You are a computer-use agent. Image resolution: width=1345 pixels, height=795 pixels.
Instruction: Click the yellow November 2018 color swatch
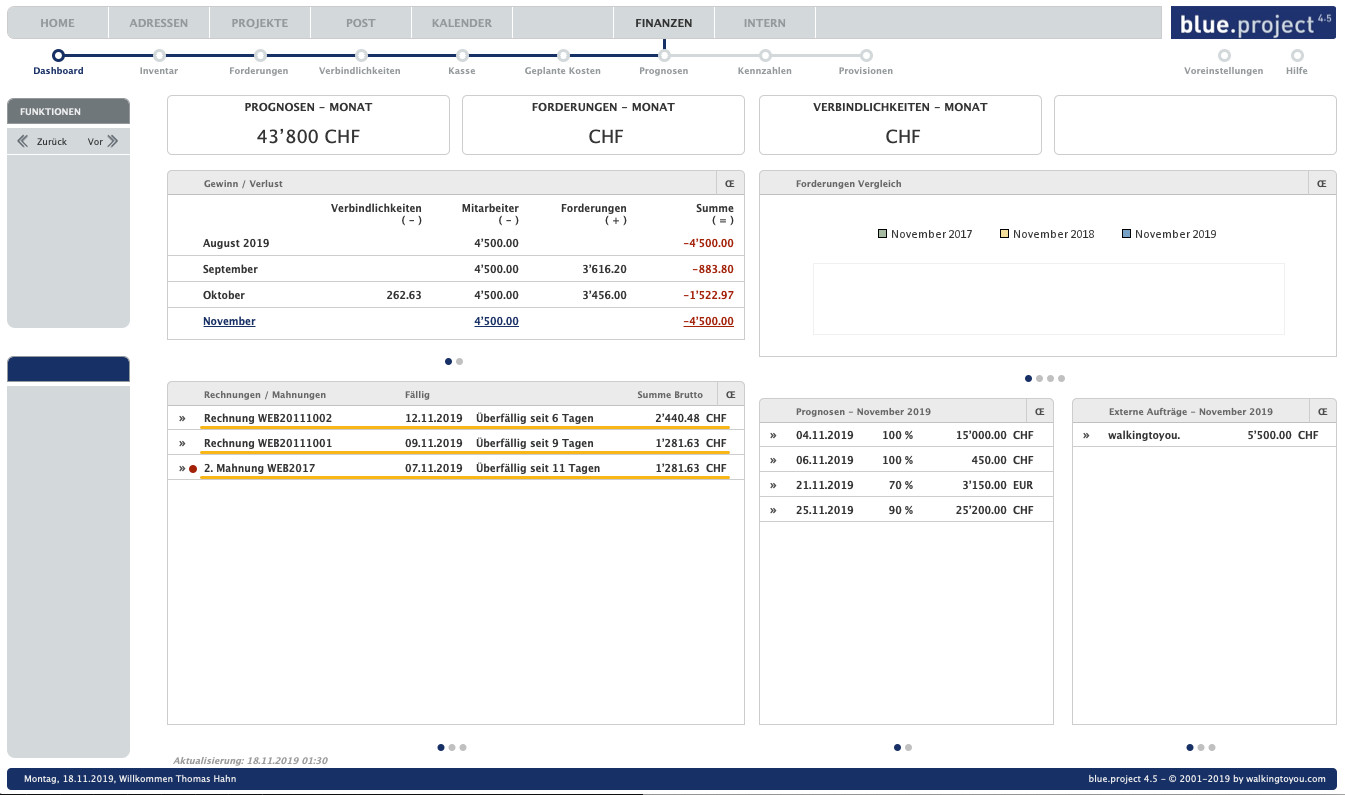pyautogui.click(x=1003, y=233)
